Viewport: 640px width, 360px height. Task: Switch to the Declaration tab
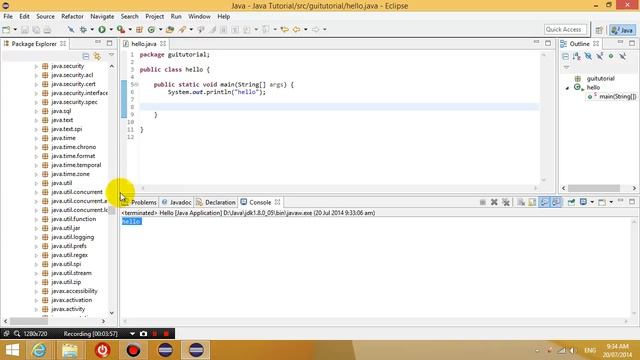pos(216,202)
